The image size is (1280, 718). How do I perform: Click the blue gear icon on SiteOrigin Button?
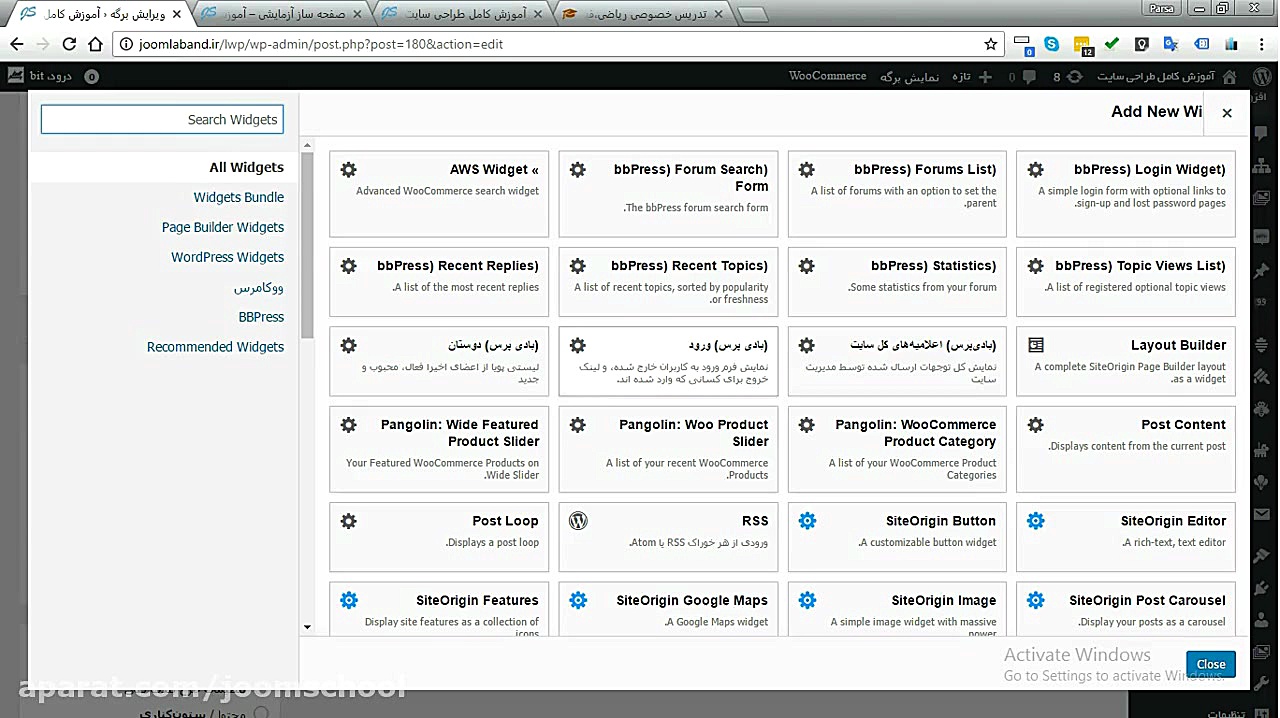[x=807, y=521]
